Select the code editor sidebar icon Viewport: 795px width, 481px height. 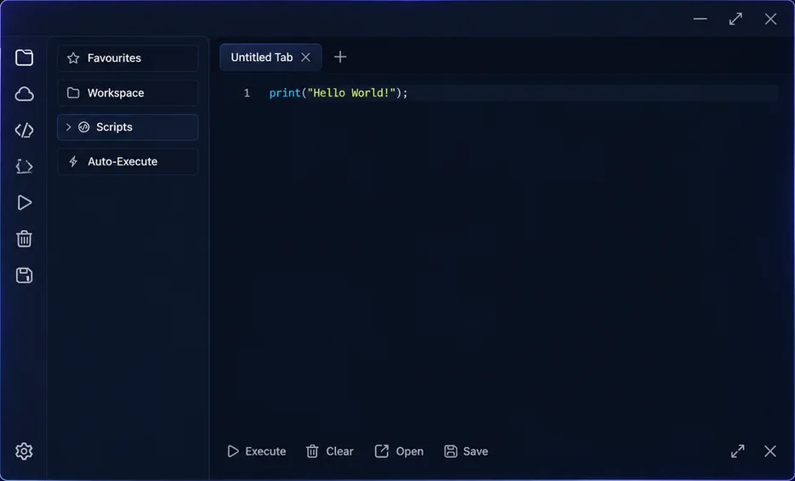pos(24,130)
